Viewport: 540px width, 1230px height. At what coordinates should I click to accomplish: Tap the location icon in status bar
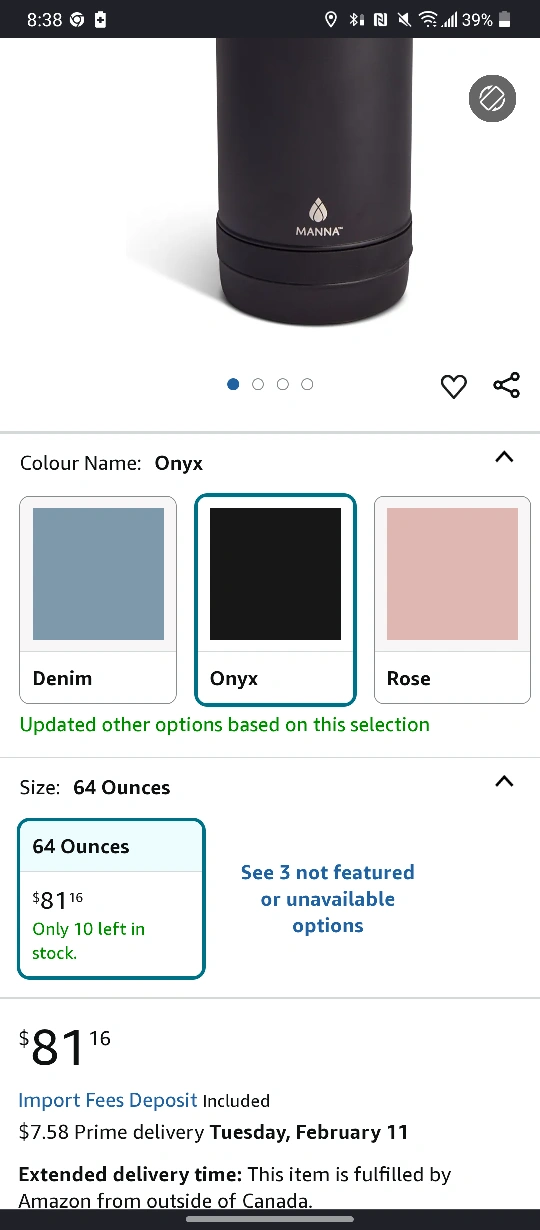pos(332,19)
